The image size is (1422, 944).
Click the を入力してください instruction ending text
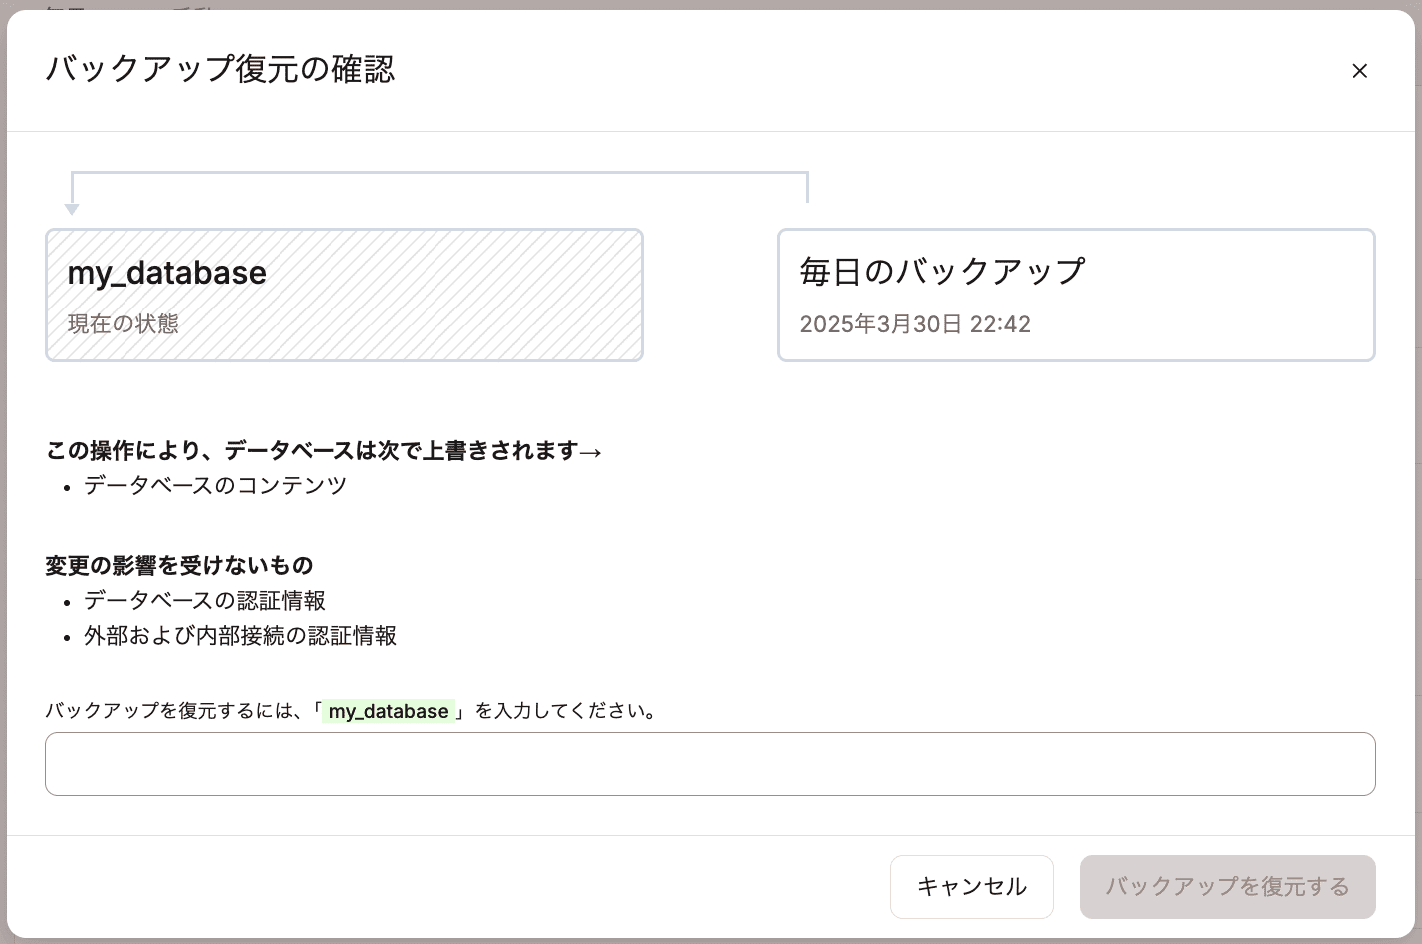(565, 711)
